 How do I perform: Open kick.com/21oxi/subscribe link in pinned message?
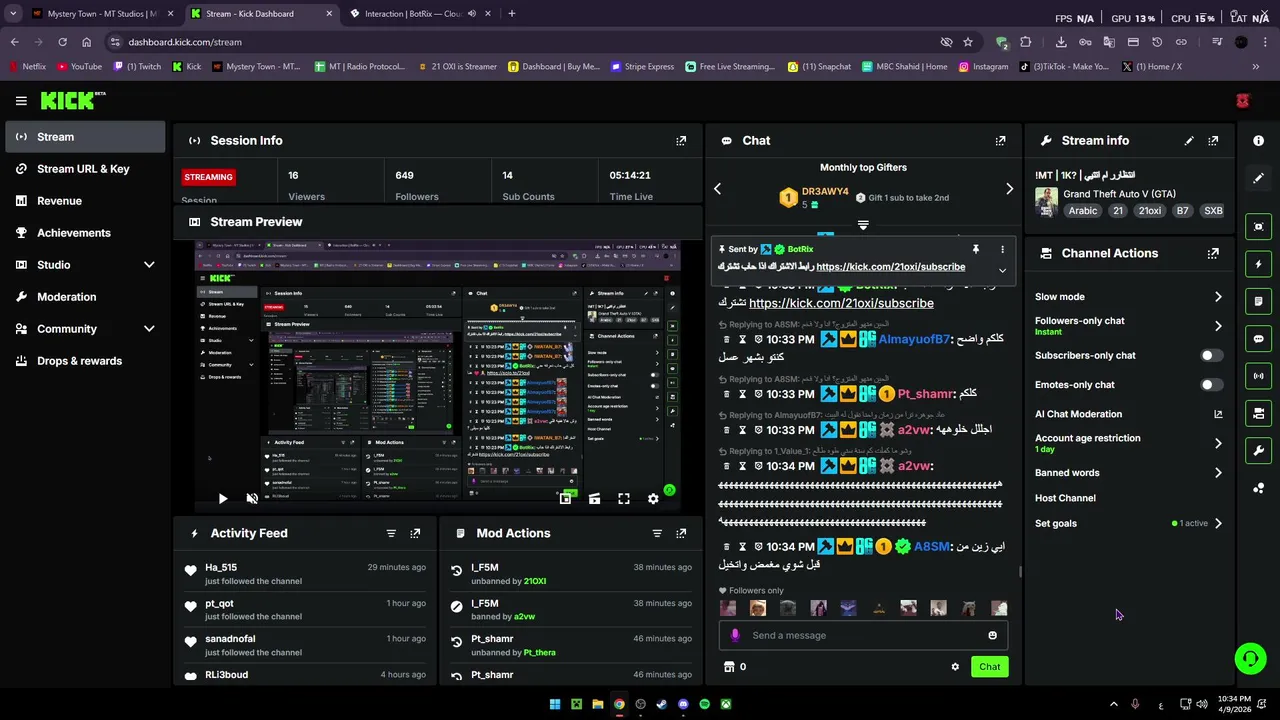tap(890, 267)
